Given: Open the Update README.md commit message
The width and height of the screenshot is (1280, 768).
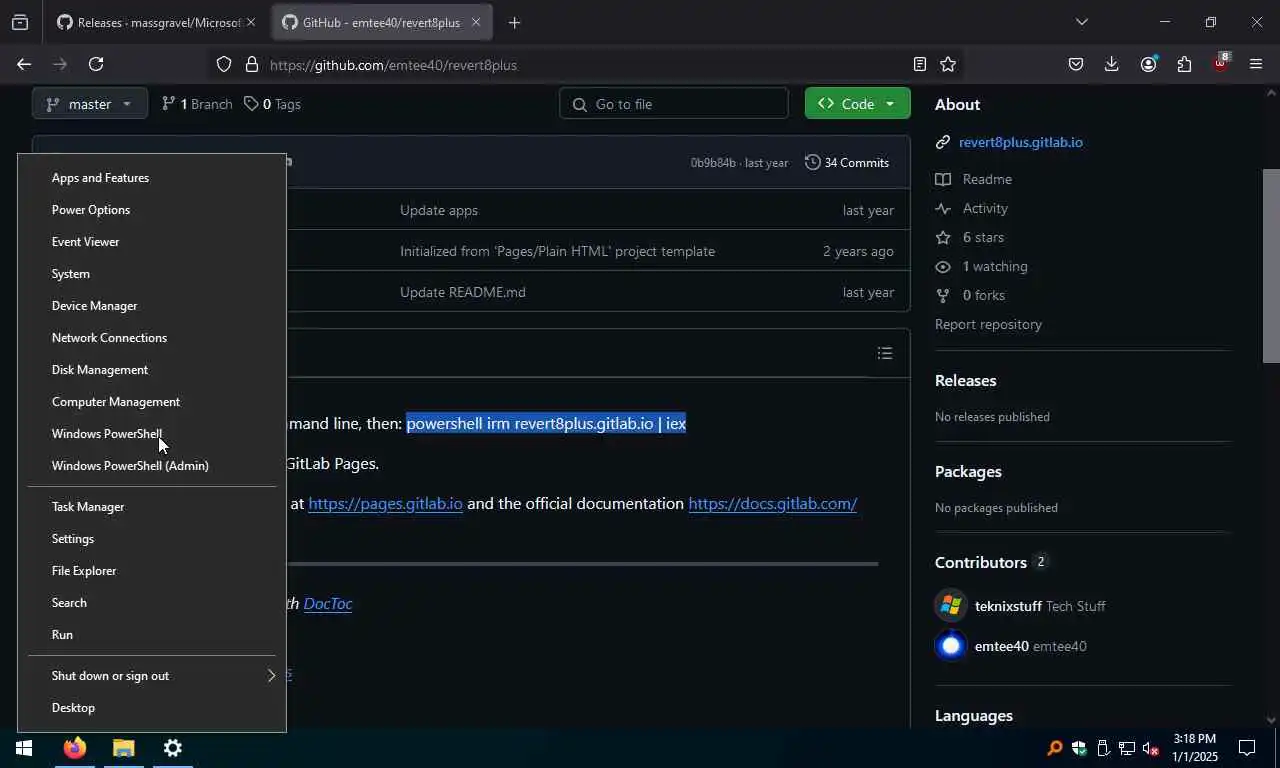Looking at the screenshot, I should [x=463, y=292].
